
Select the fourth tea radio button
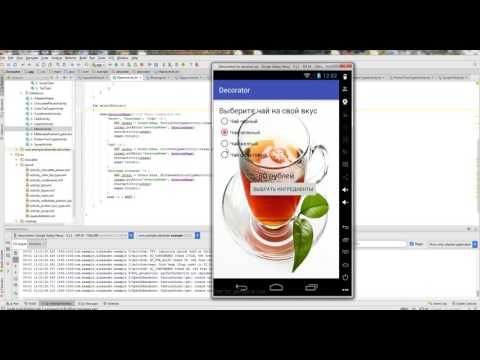[x=225, y=154]
